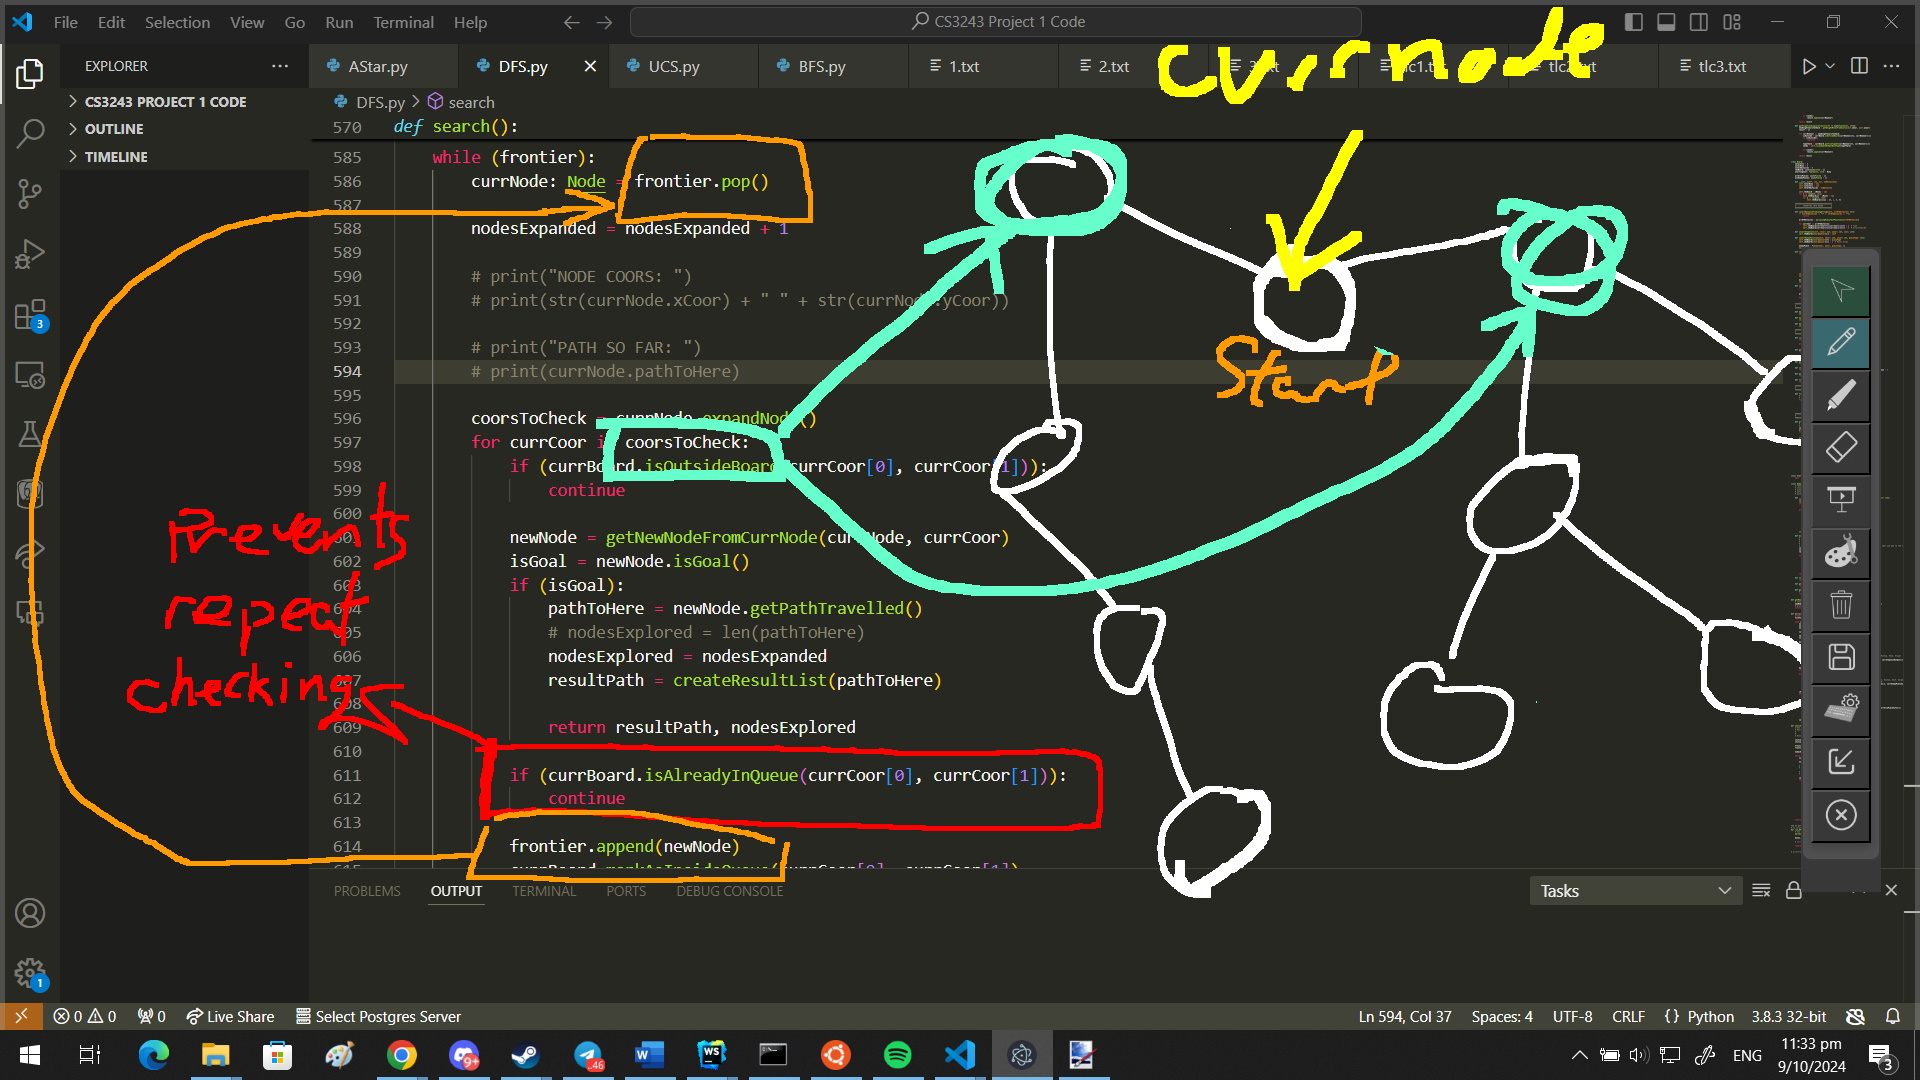The height and width of the screenshot is (1080, 1920).
Task: Select the eraser tool
Action: pos(1841,447)
